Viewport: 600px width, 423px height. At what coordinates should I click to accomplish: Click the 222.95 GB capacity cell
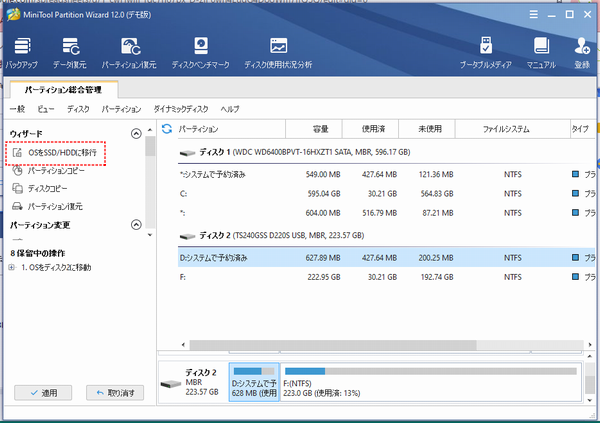tap(324, 277)
